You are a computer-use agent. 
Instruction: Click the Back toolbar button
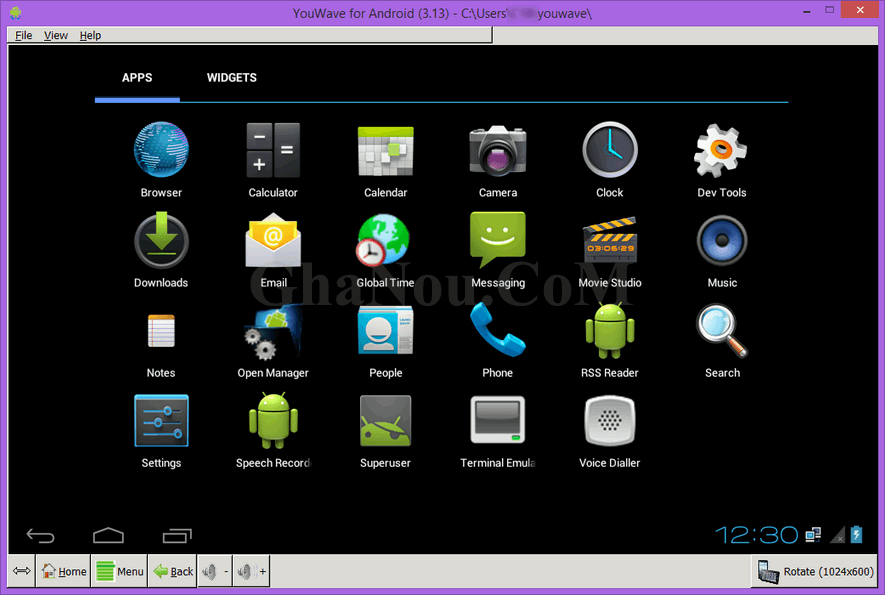pos(173,571)
